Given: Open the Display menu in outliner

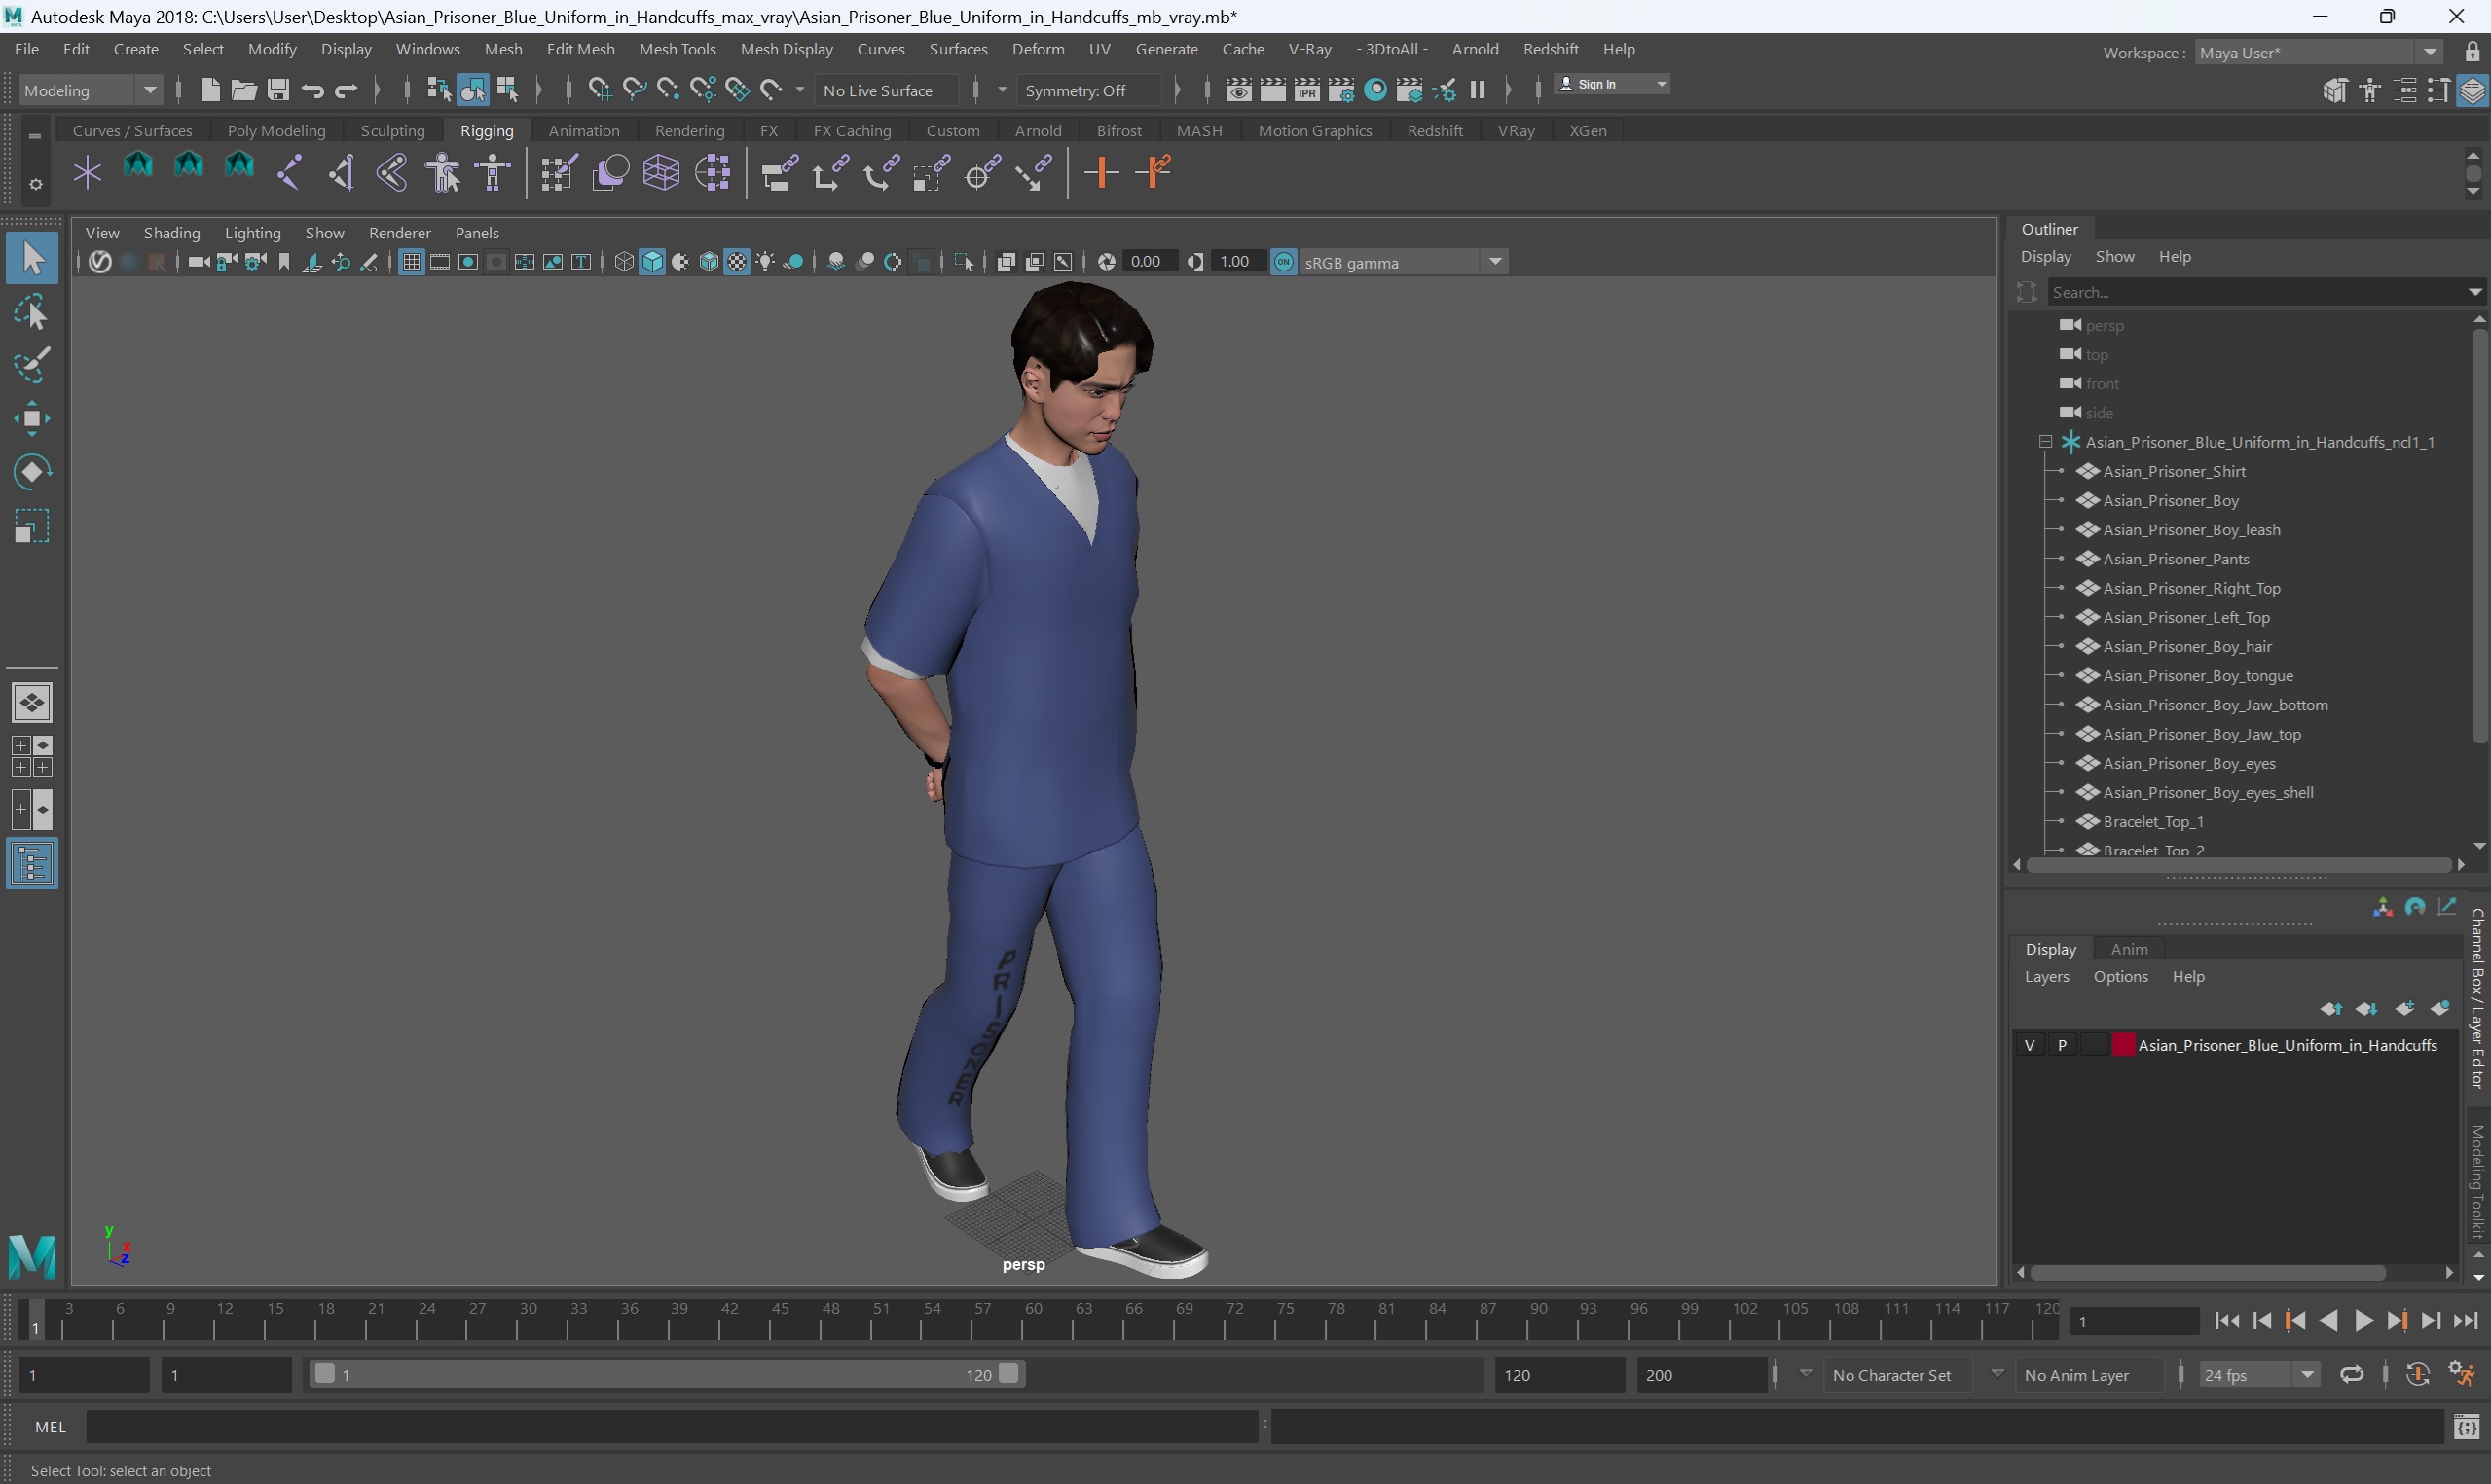Looking at the screenshot, I should click(2046, 256).
